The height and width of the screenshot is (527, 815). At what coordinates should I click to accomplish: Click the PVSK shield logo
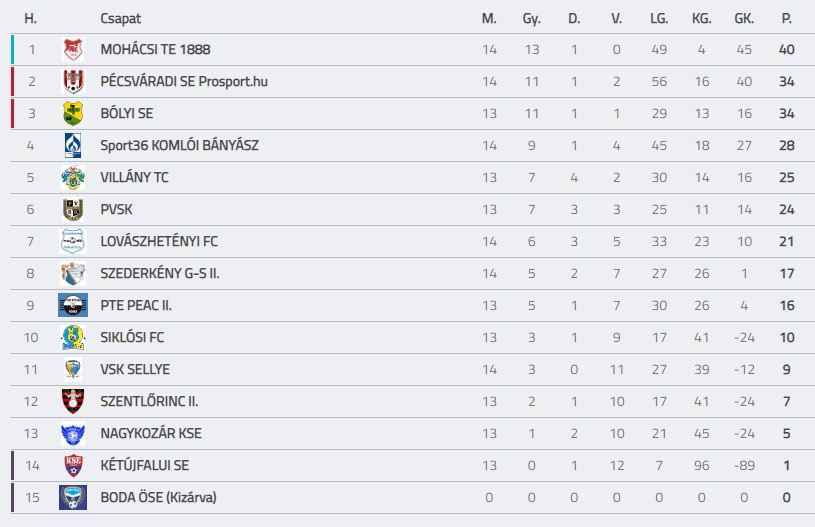(73, 209)
